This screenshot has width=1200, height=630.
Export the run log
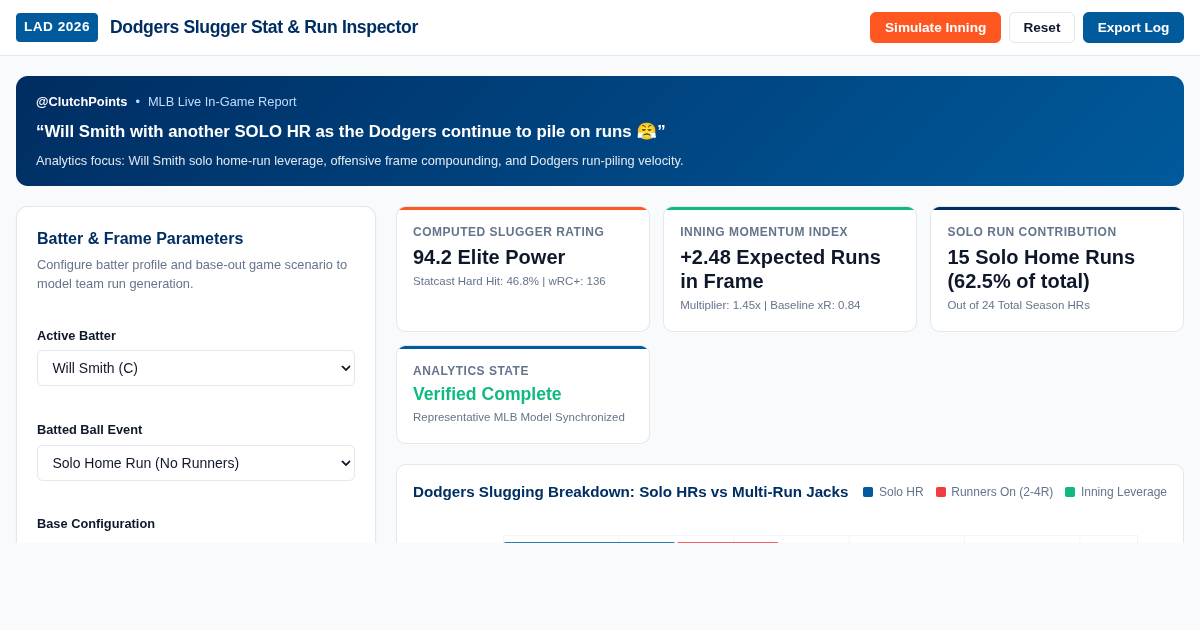point(1133,27)
